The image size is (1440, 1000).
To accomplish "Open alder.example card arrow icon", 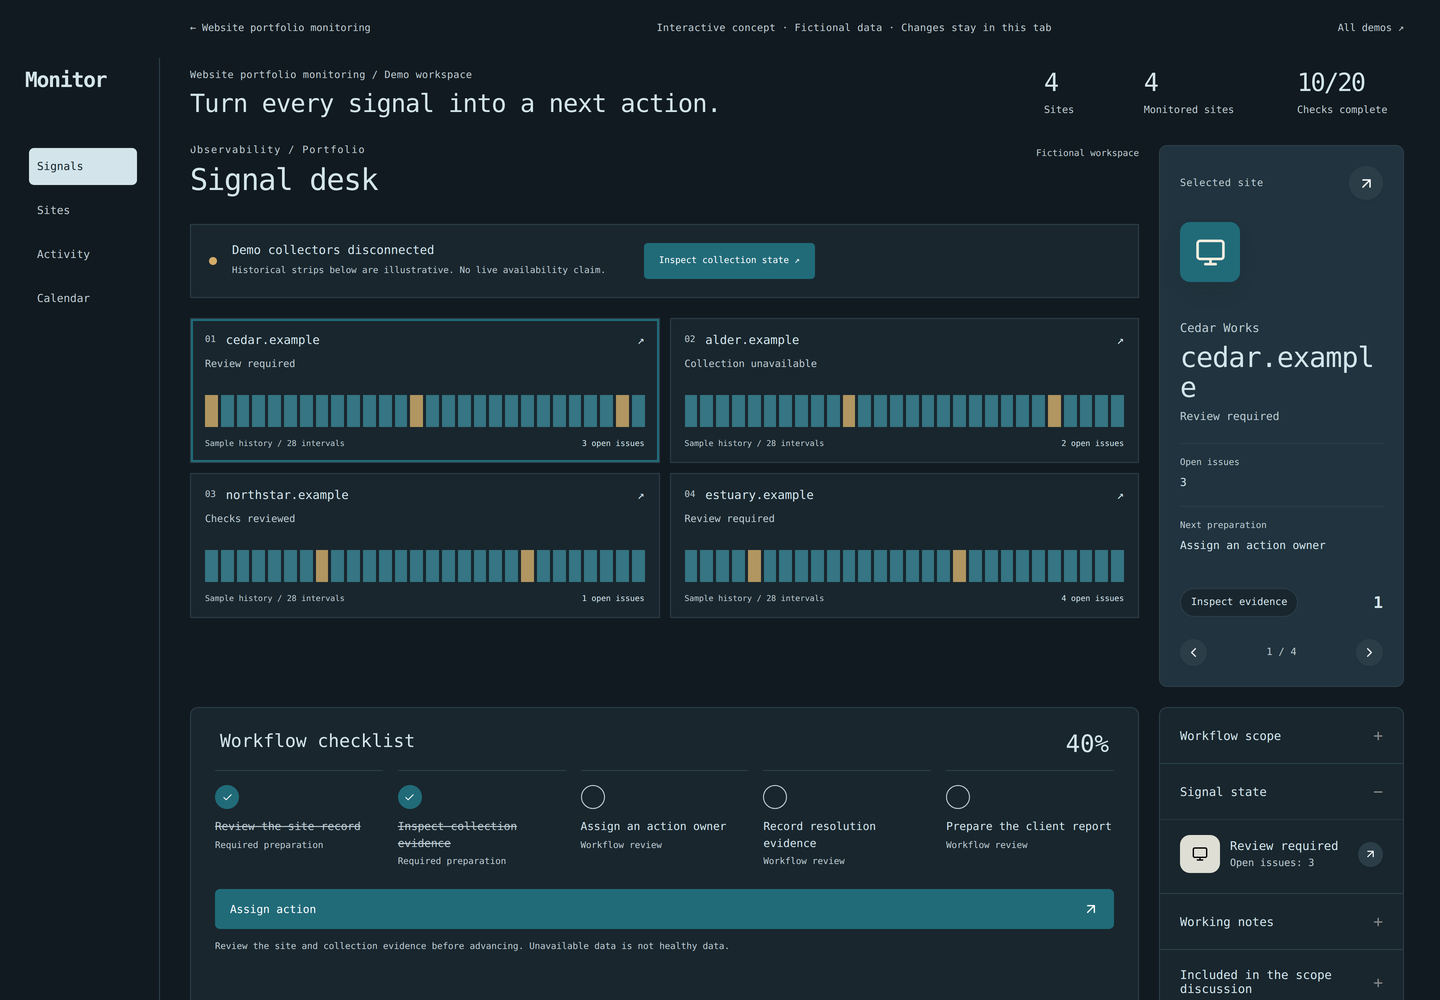I will tap(1120, 341).
